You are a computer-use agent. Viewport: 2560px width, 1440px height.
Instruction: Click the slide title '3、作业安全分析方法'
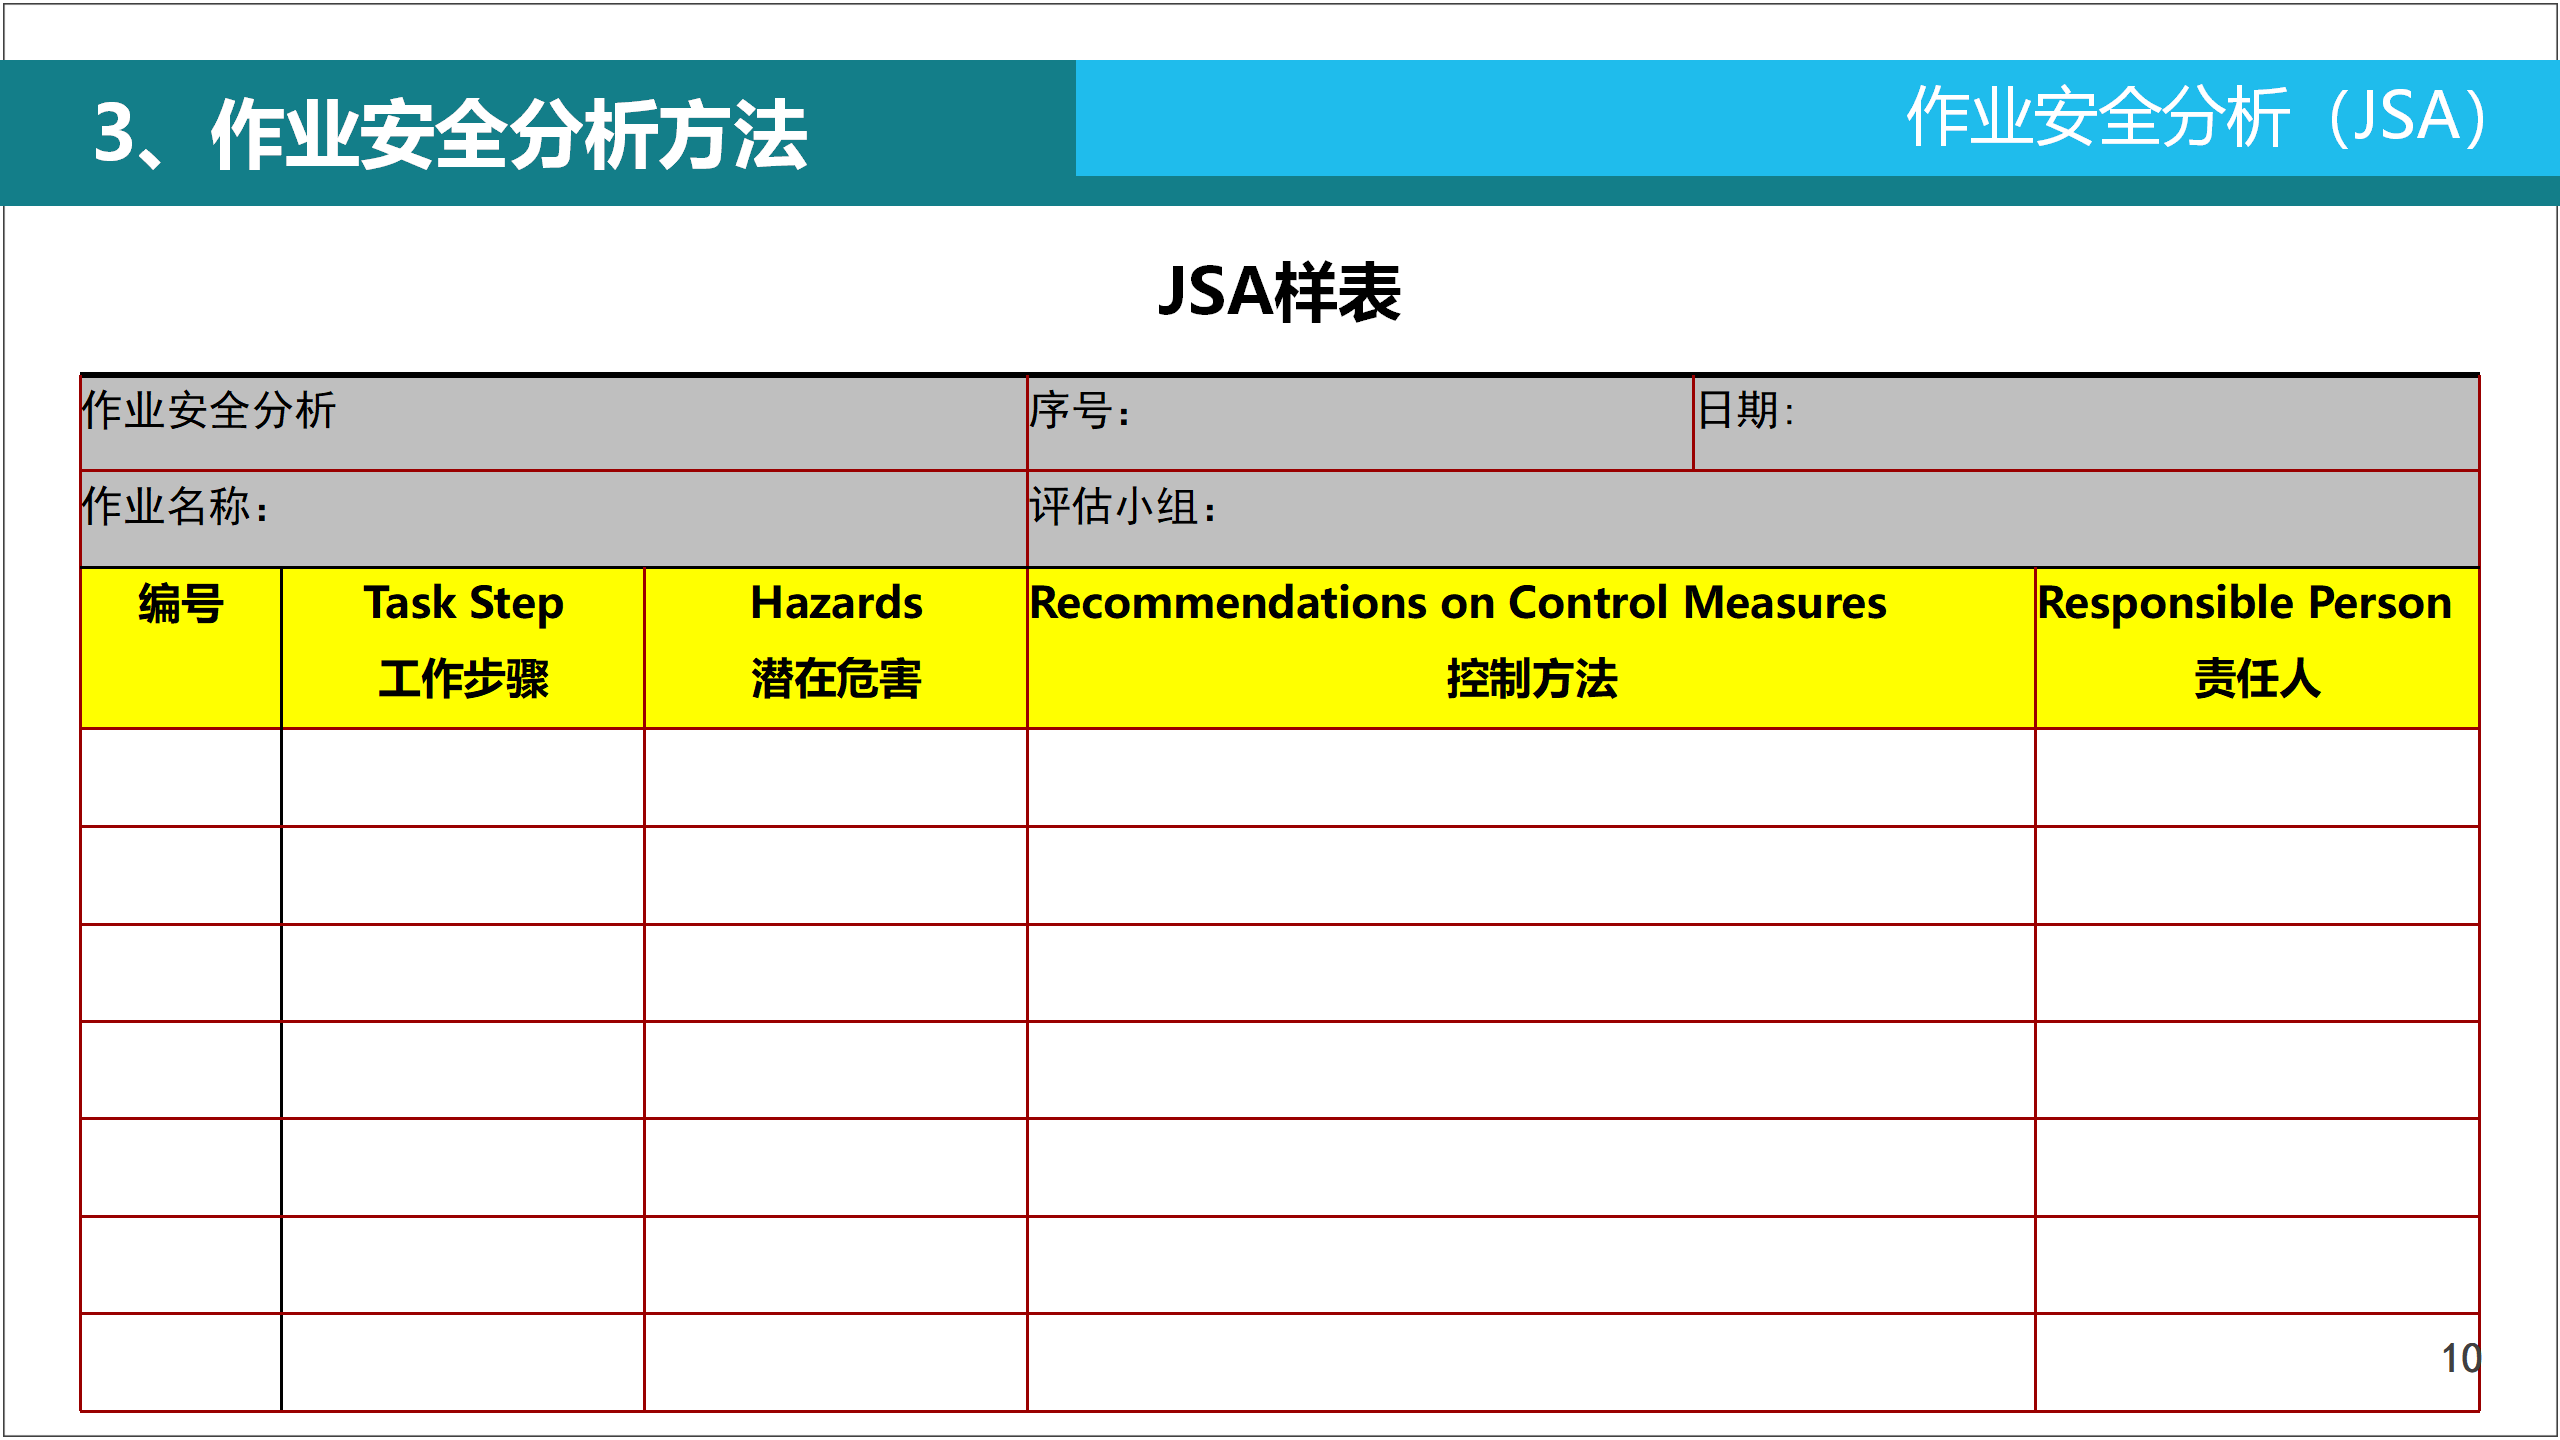click(x=450, y=135)
